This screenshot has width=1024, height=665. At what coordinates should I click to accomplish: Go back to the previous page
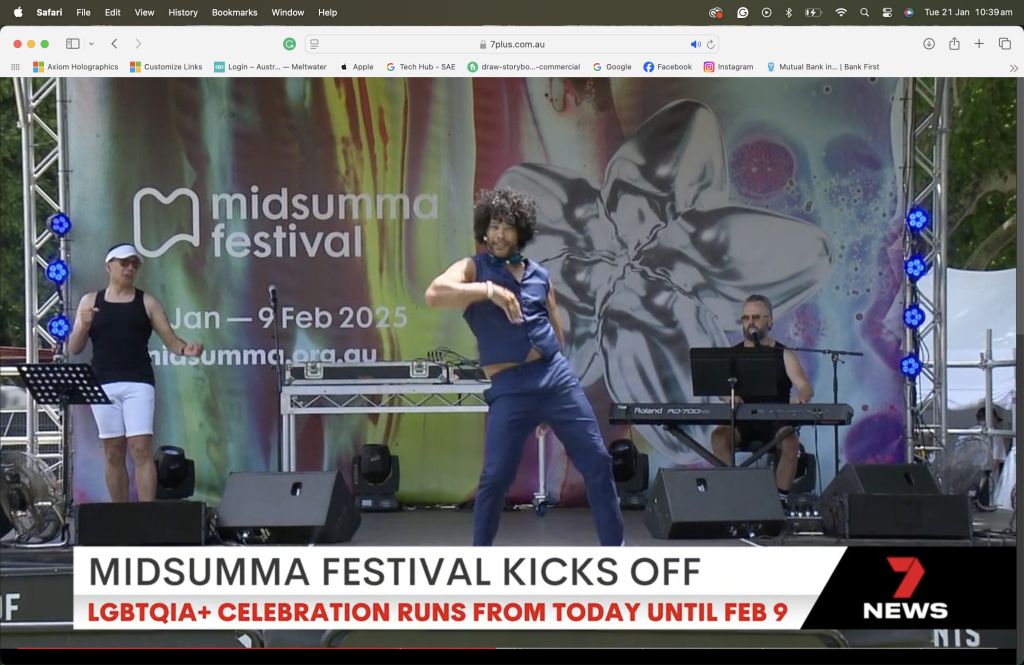coord(114,44)
